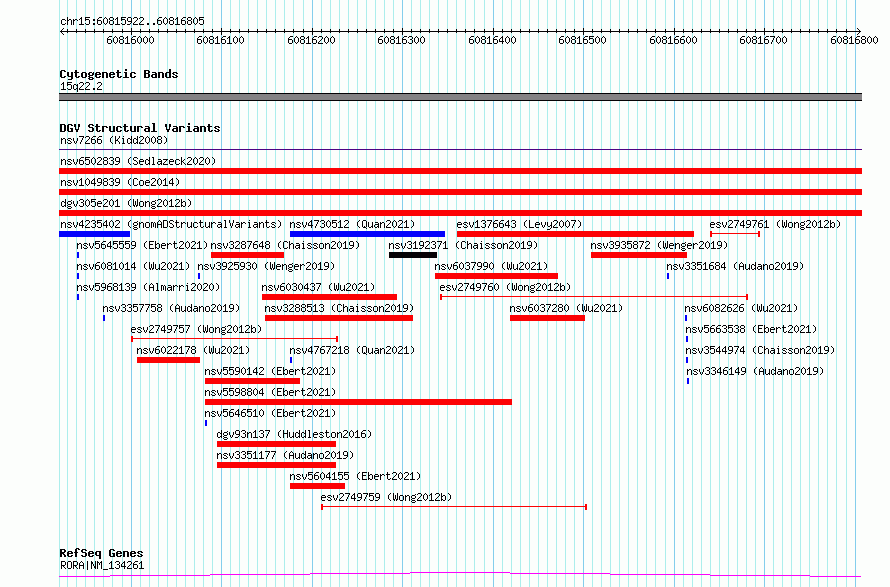Click the red bar under nsv6022178 (Wu2021)
Image resolution: width=890 pixels, height=587 pixels.
tap(168, 360)
